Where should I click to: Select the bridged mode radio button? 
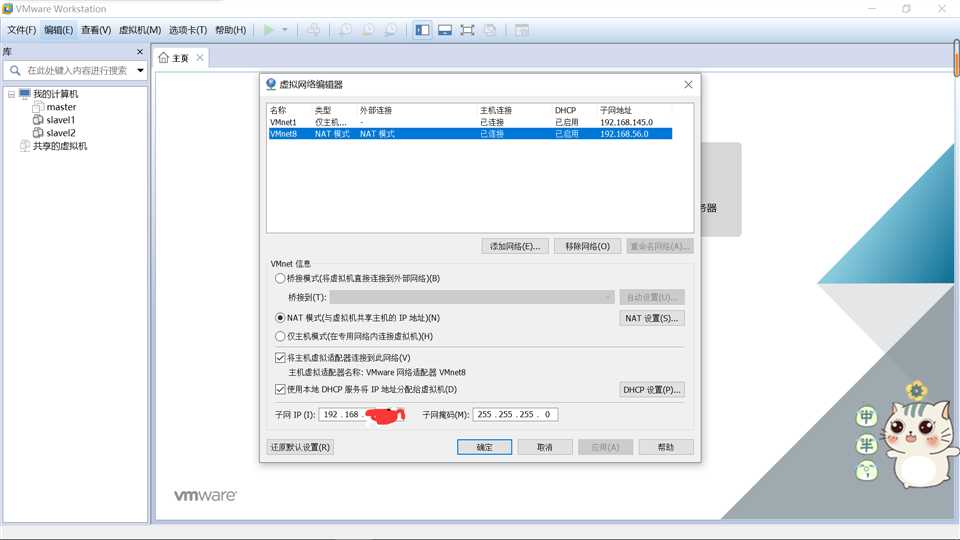[x=280, y=278]
